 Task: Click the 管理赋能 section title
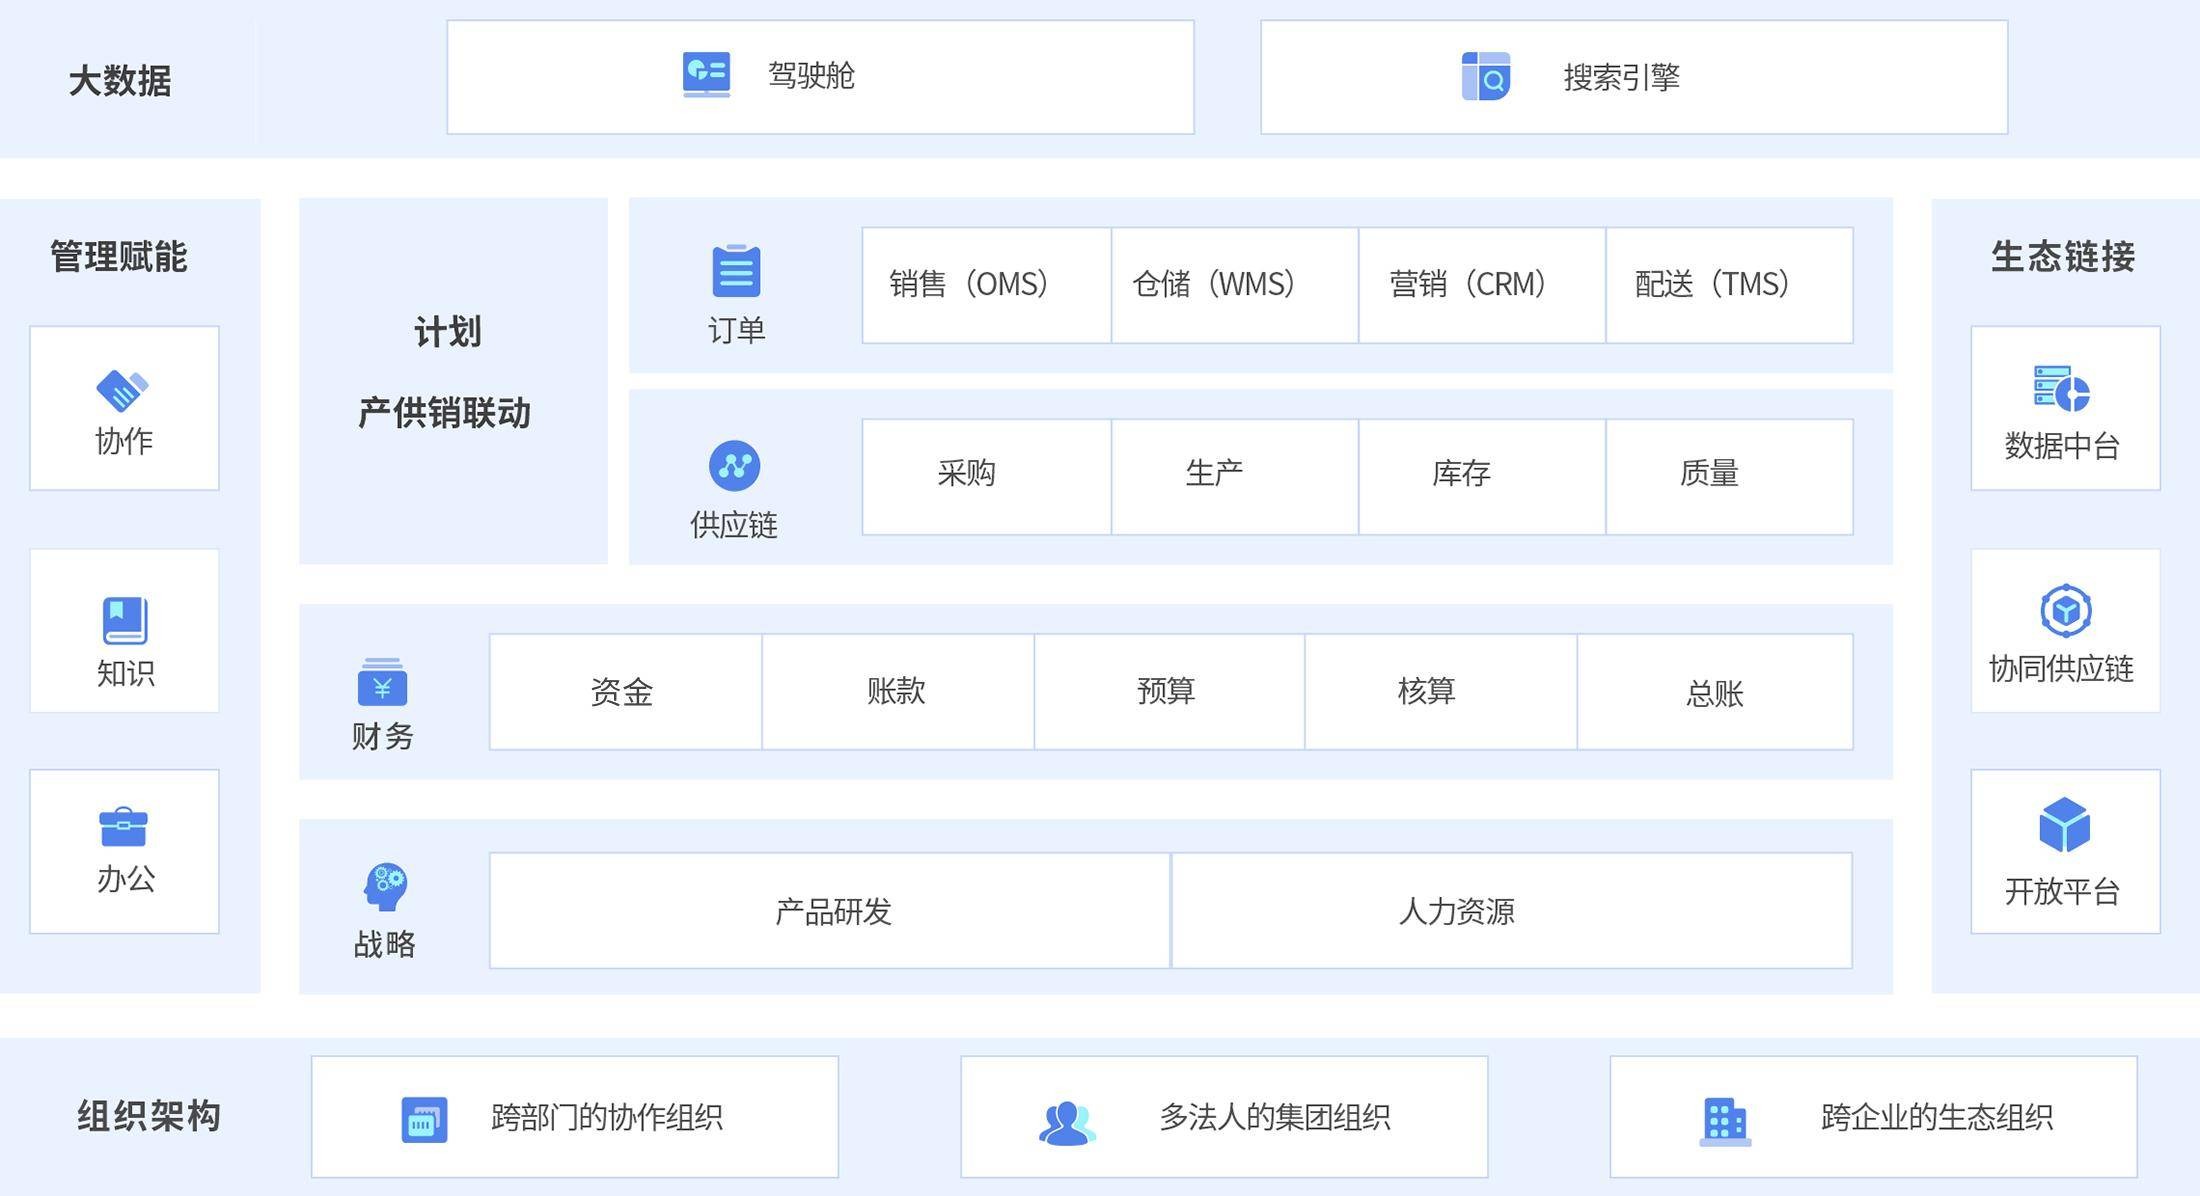click(x=119, y=257)
